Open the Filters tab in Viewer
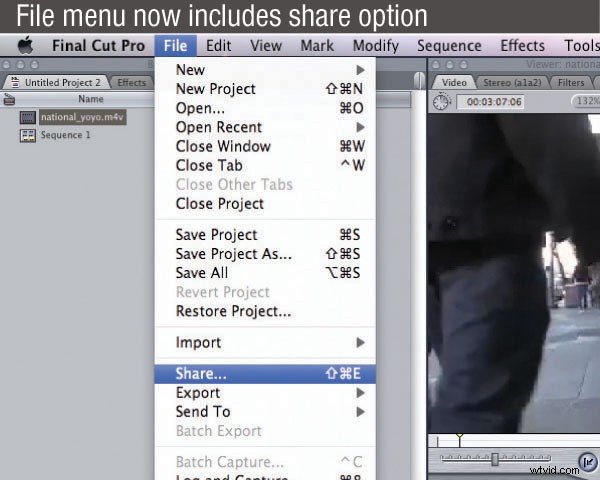 (571, 82)
